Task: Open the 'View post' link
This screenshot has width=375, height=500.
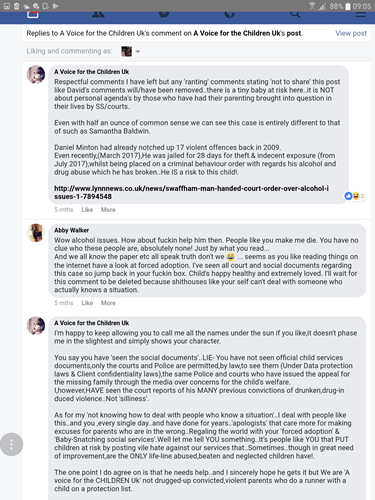Action: [x=351, y=33]
